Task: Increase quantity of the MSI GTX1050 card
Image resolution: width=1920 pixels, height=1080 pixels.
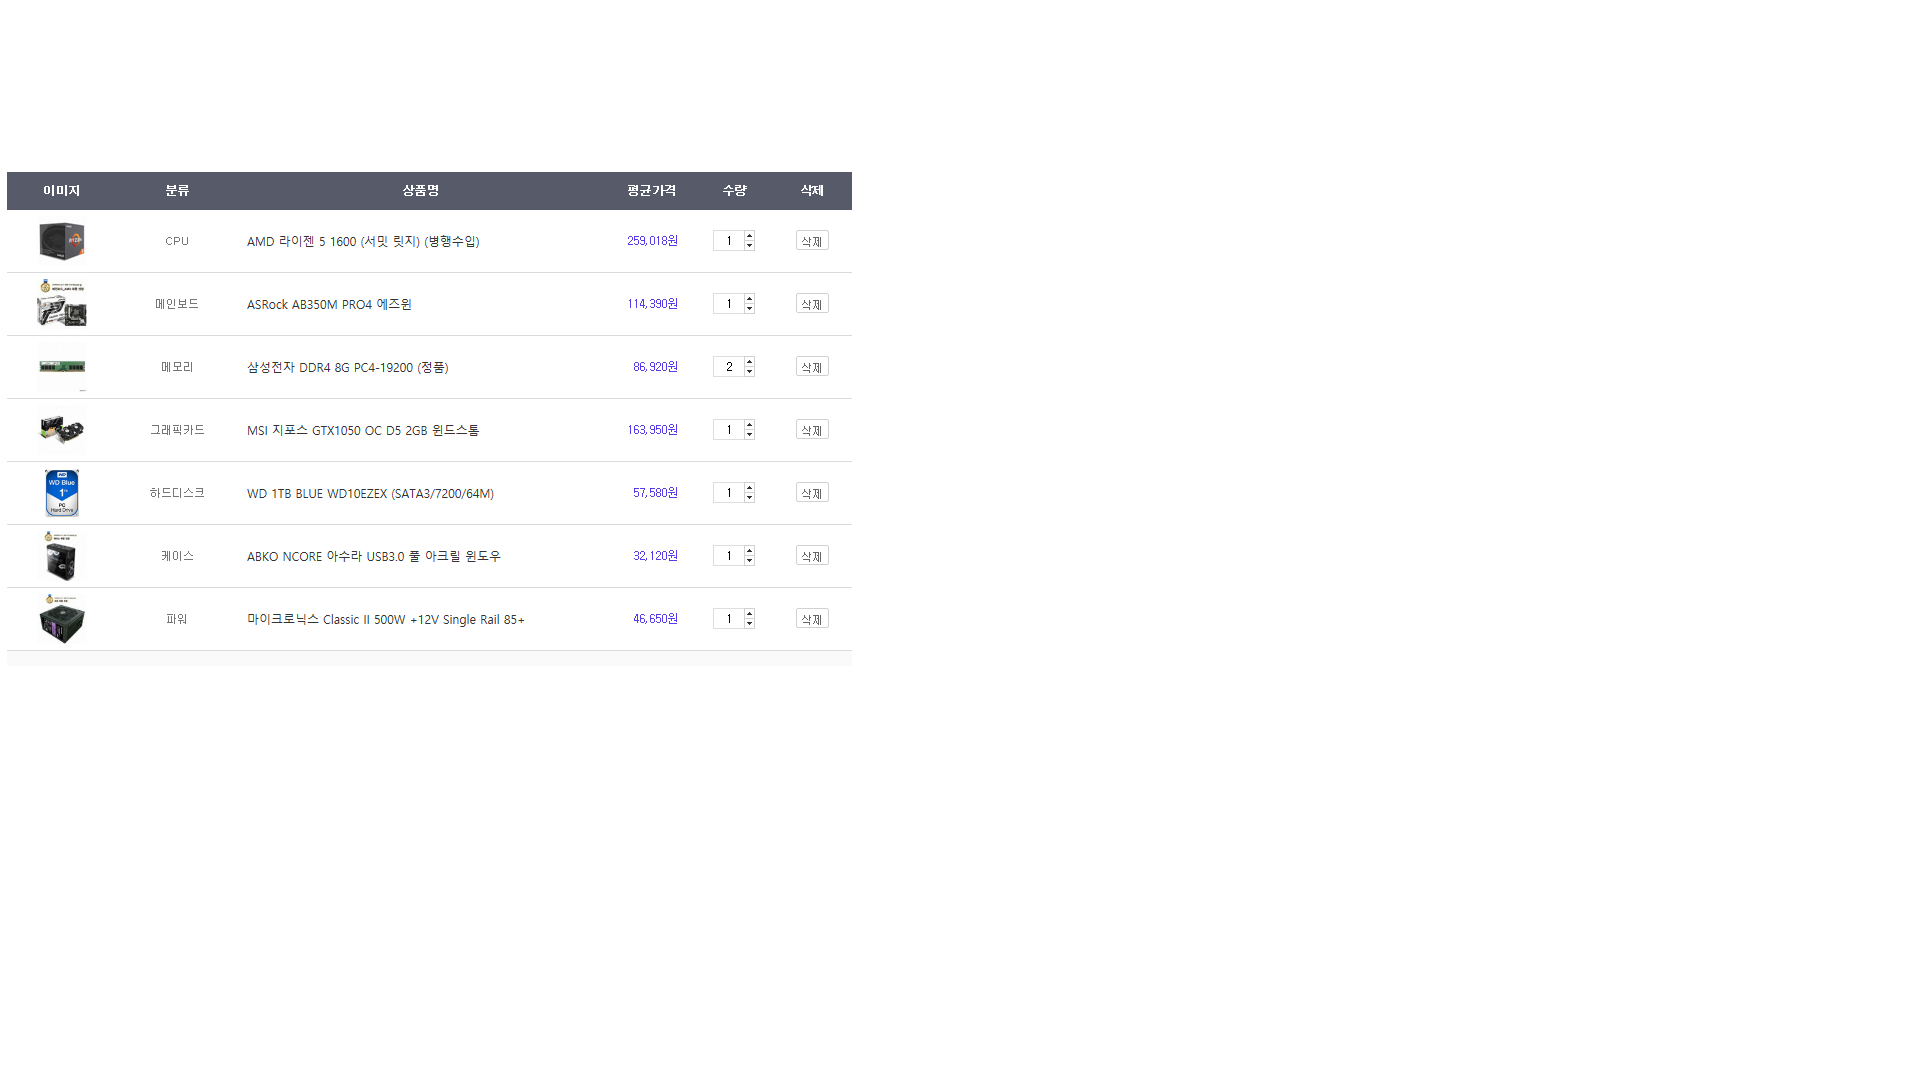Action: (x=750, y=425)
